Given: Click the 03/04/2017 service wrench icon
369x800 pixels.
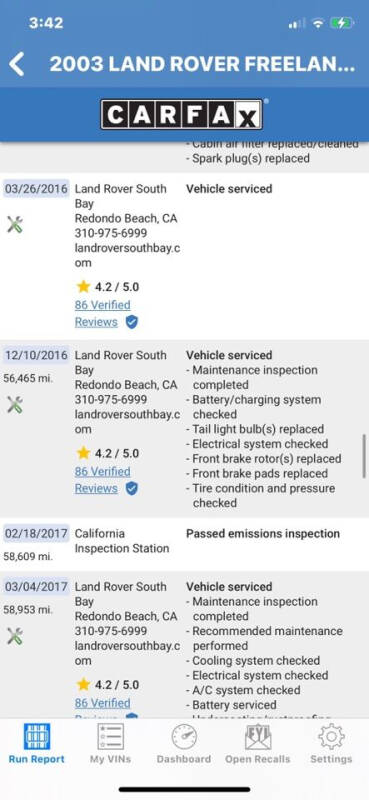Looking at the screenshot, I should tap(15, 636).
